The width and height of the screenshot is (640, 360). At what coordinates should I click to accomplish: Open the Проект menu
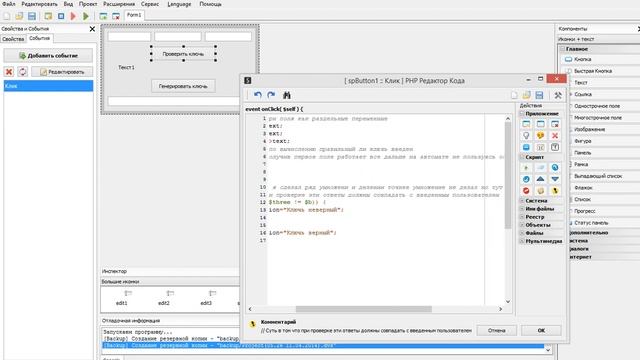[88, 4]
